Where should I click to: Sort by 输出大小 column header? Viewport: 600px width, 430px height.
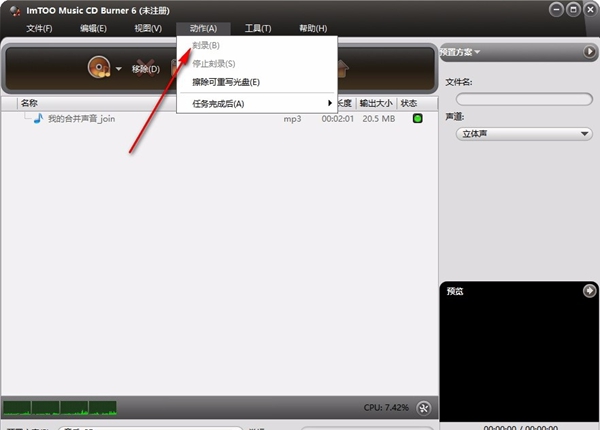click(376, 103)
